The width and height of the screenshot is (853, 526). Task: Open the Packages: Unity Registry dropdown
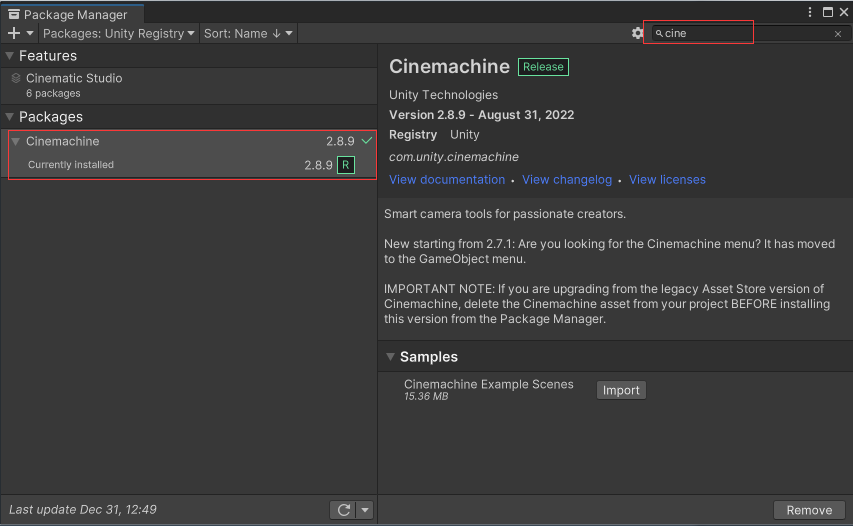click(x=119, y=33)
